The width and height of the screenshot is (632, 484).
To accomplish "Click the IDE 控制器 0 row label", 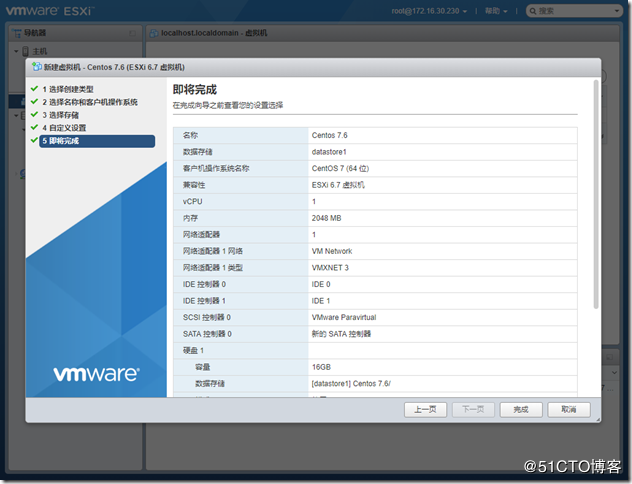I will [204, 284].
